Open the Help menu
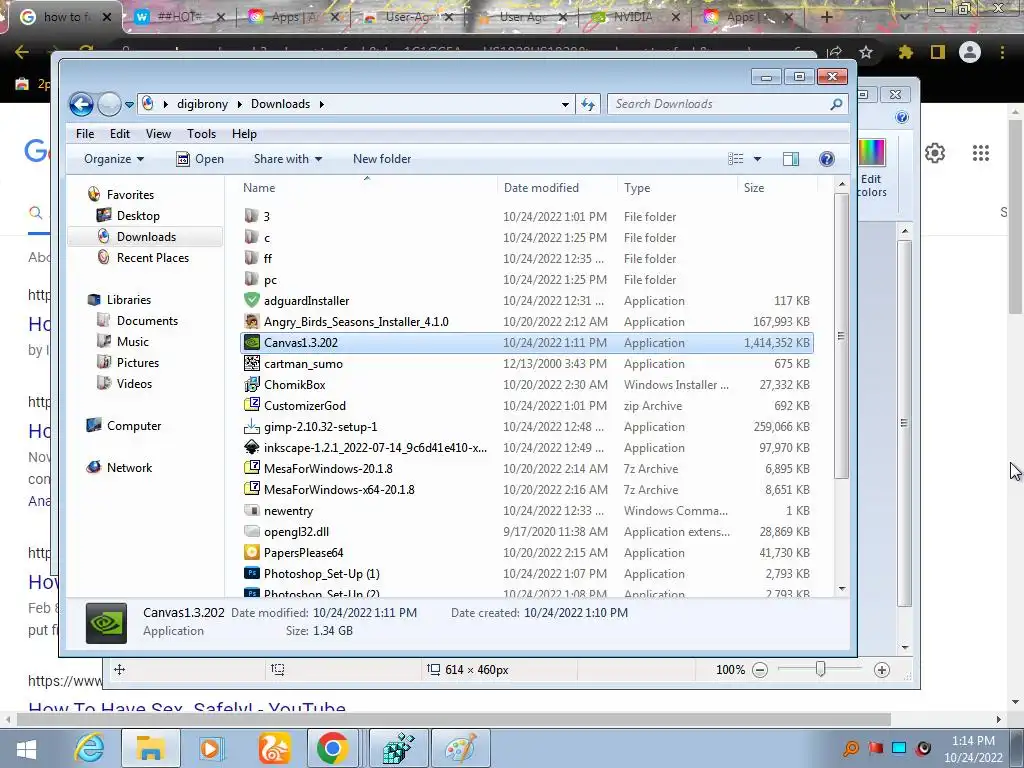The height and width of the screenshot is (768, 1024). [244, 134]
